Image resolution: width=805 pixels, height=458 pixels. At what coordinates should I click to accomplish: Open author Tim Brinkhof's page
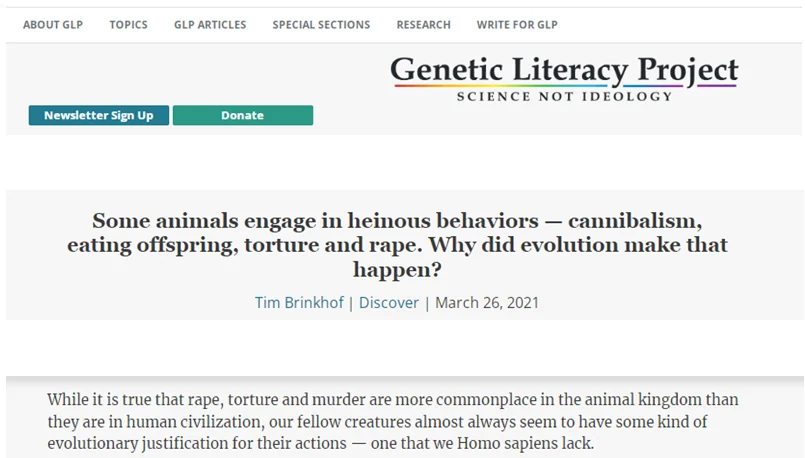coord(299,302)
